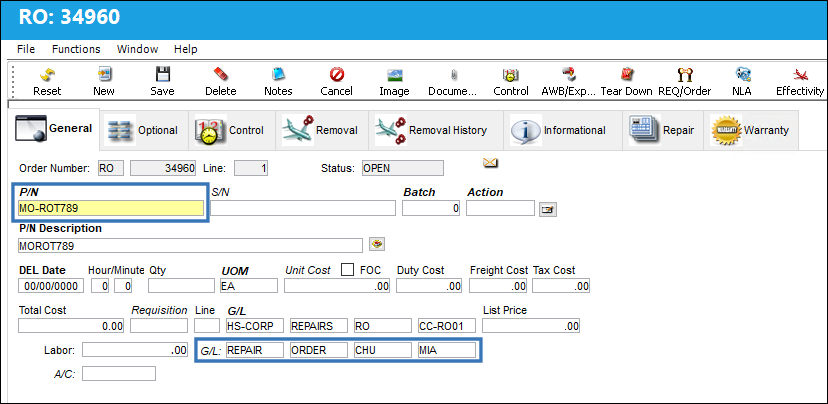Click the icon beside P/N Description
828x404 pixels.
(x=377, y=244)
